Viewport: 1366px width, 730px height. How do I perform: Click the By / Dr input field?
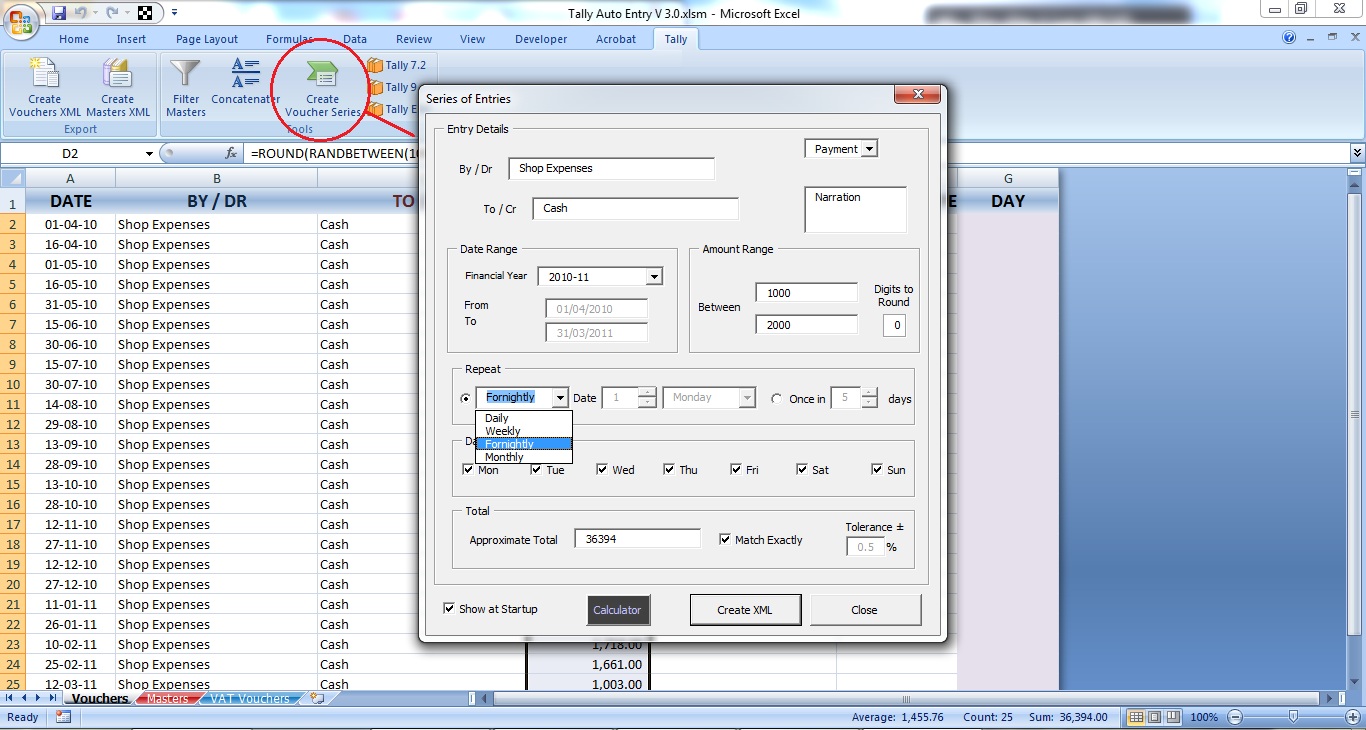611,168
